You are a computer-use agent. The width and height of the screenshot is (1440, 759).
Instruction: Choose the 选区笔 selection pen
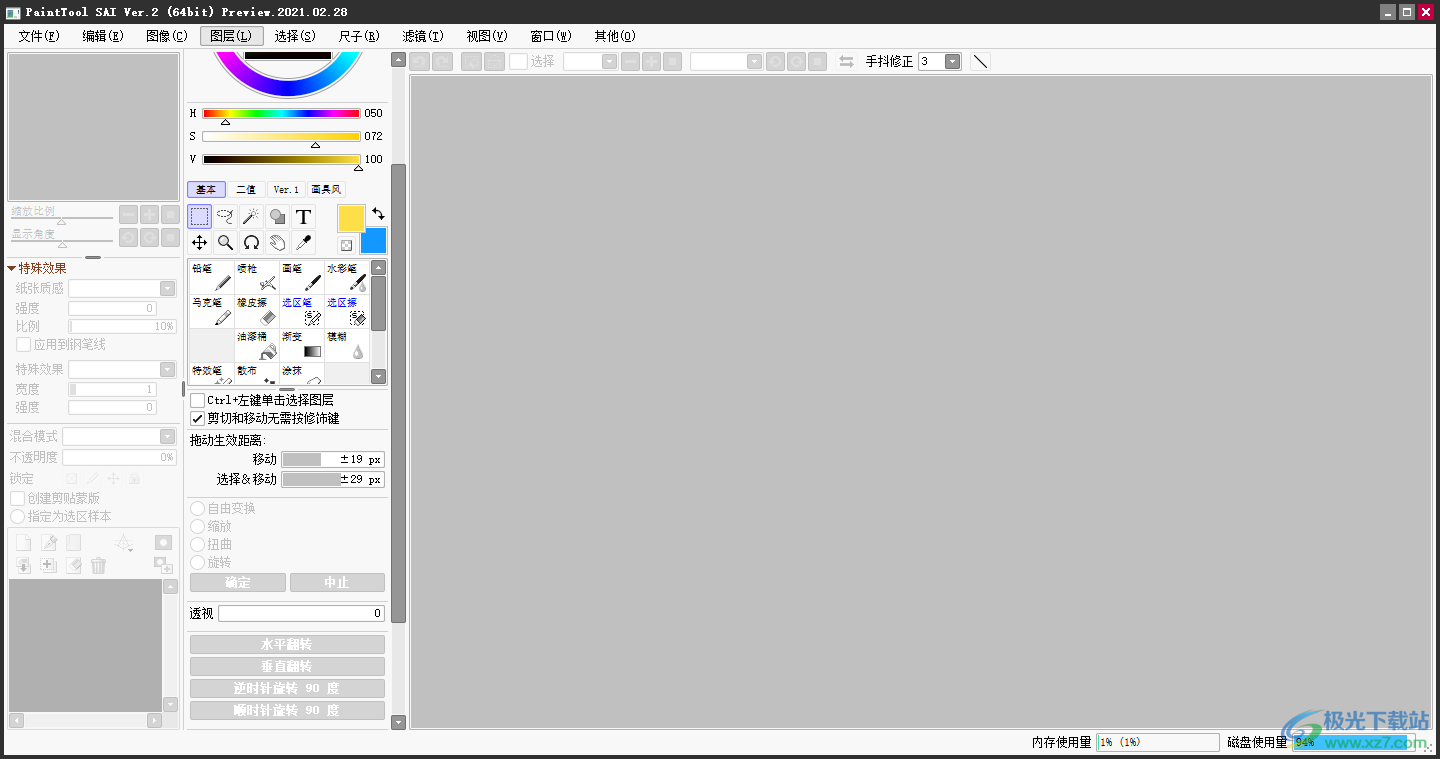click(302, 311)
